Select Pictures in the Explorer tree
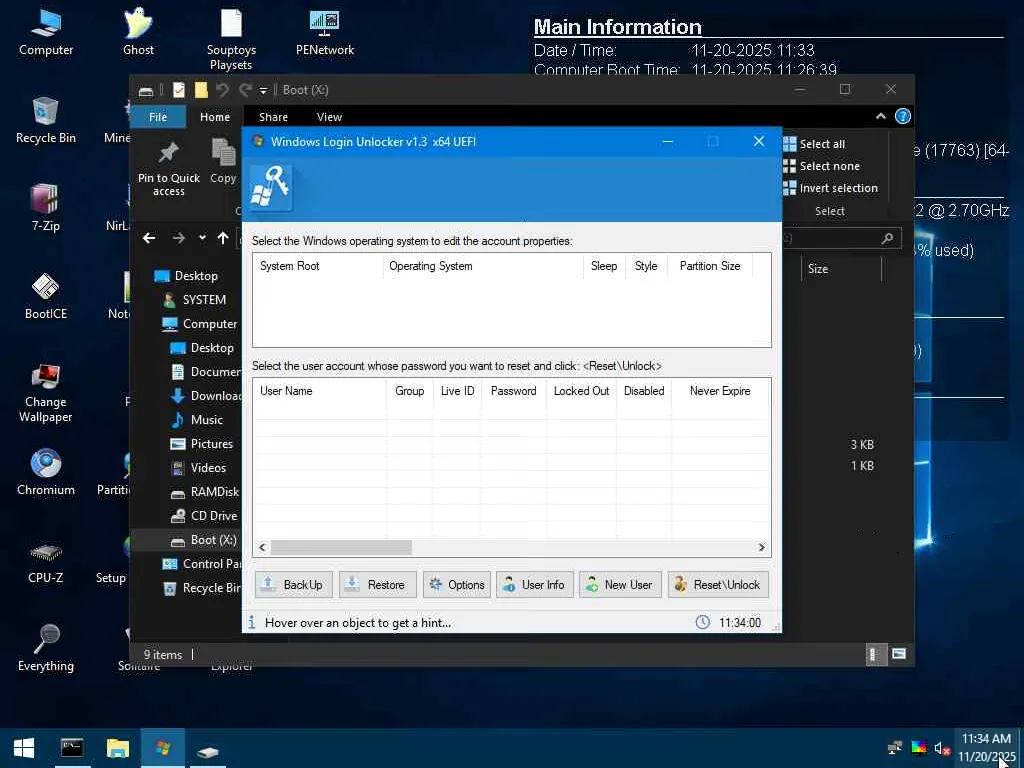Image resolution: width=1024 pixels, height=768 pixels. tap(201, 443)
